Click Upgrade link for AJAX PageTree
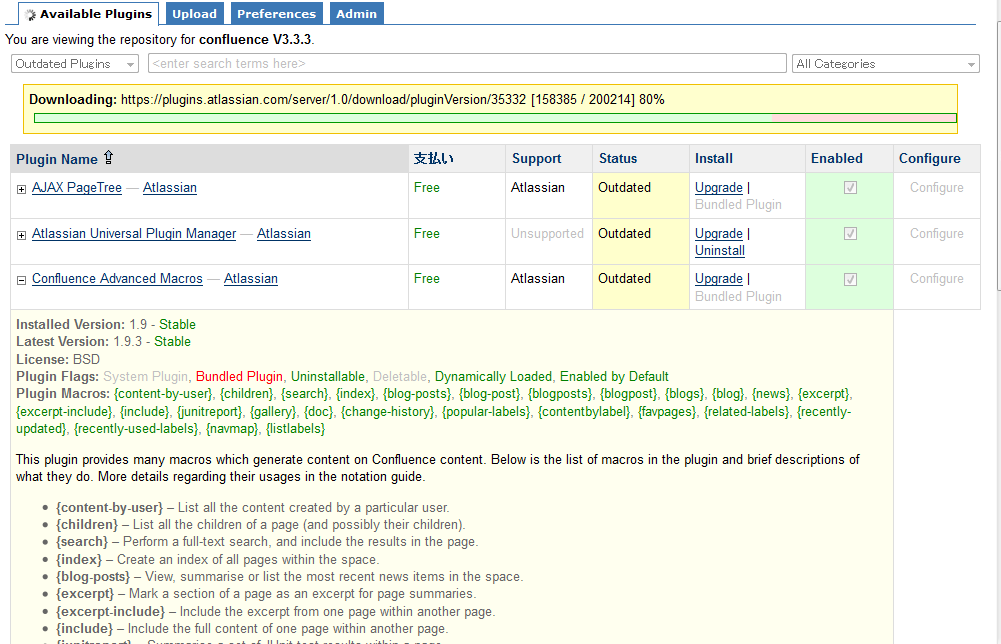The image size is (1001, 644). [718, 188]
